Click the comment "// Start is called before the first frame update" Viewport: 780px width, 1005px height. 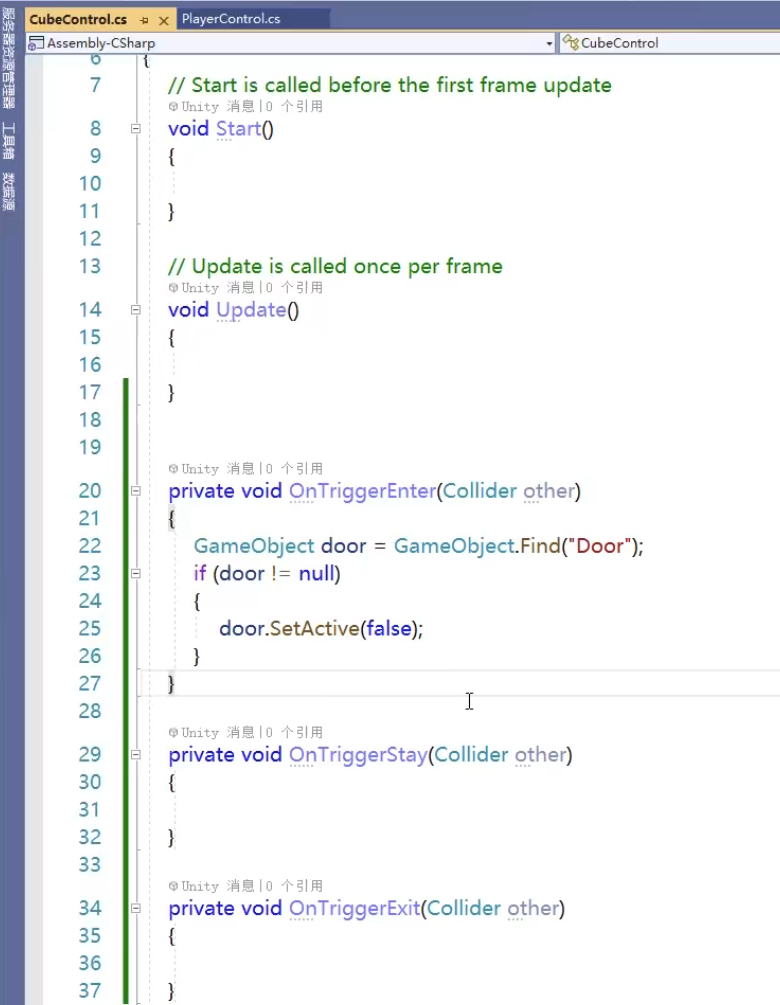point(390,85)
